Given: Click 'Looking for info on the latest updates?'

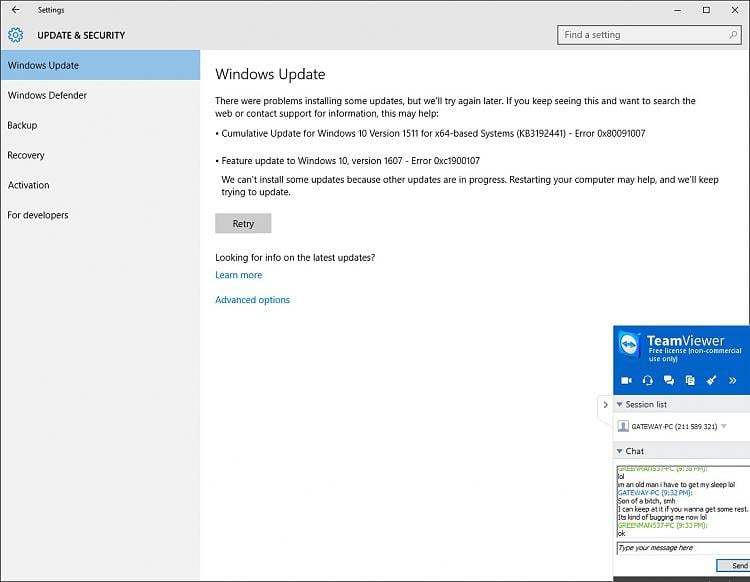Looking at the screenshot, I should pyautogui.click(x=295, y=257).
